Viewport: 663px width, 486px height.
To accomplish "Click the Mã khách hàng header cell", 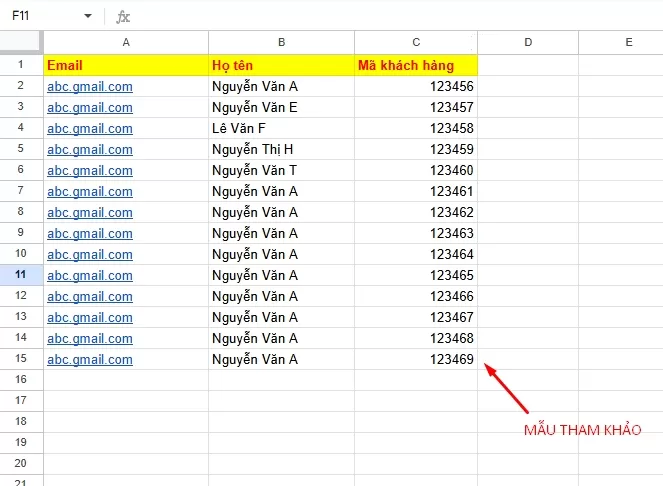I will 416,65.
